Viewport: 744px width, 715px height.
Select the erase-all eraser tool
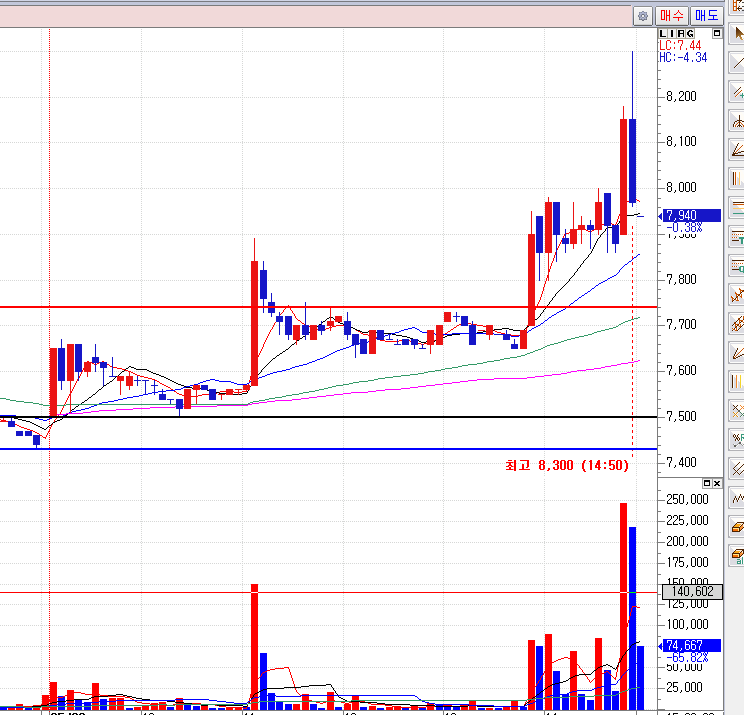(737, 556)
